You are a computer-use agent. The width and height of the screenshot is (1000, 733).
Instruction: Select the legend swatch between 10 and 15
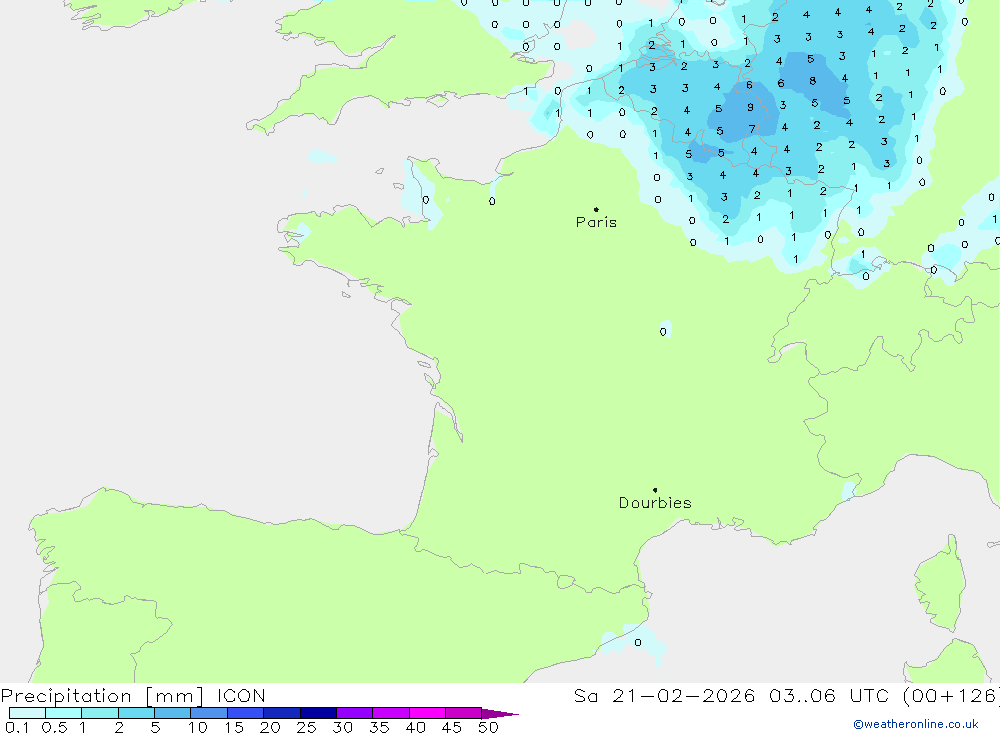coord(209,713)
